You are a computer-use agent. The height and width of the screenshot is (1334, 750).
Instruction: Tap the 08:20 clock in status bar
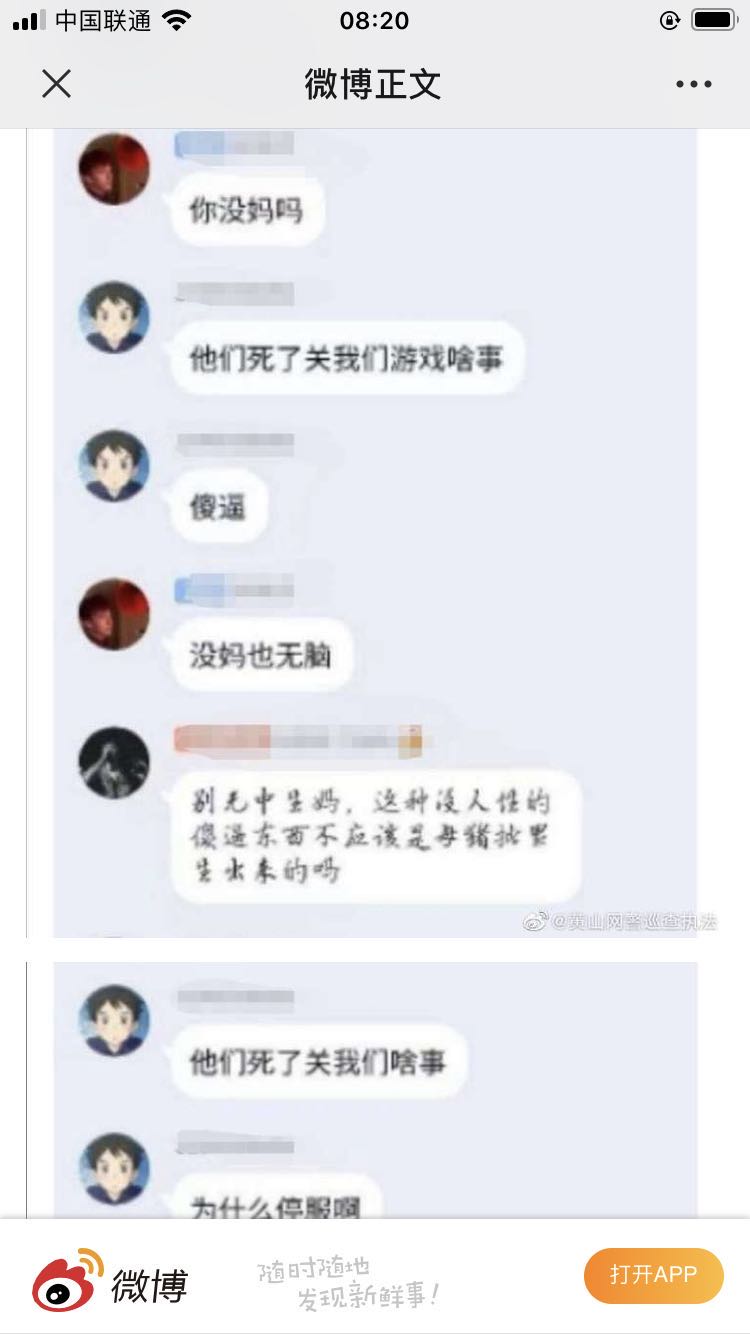coord(375,20)
